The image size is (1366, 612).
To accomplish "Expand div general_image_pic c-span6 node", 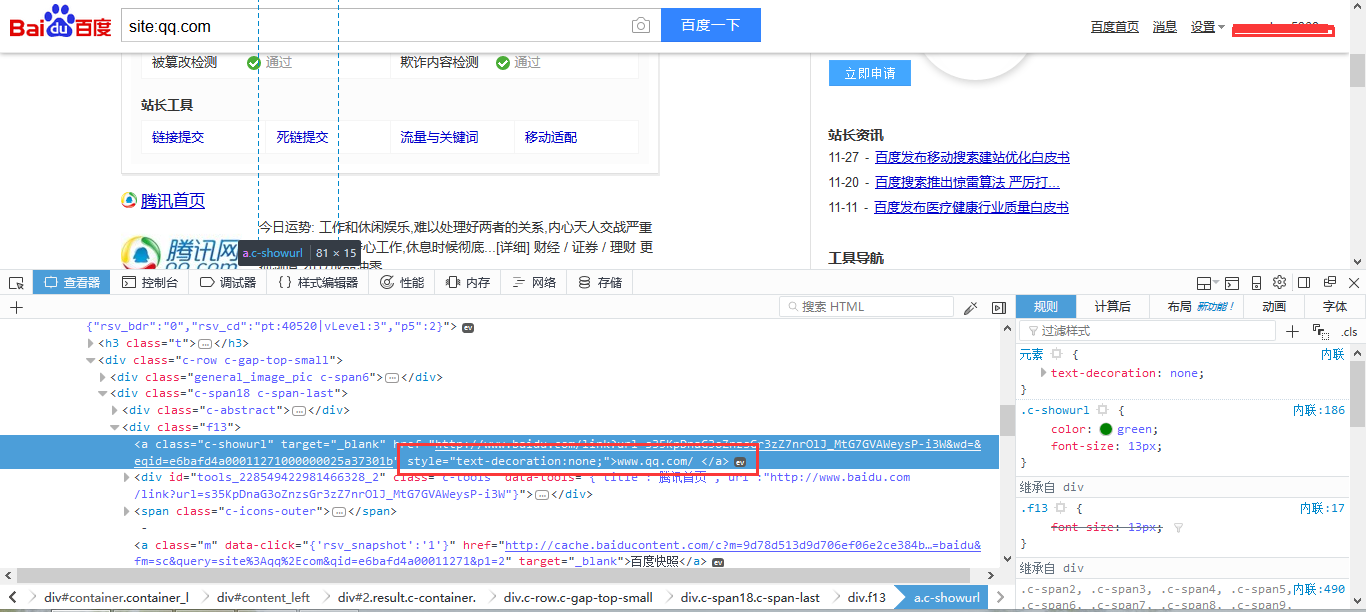I will click(103, 377).
